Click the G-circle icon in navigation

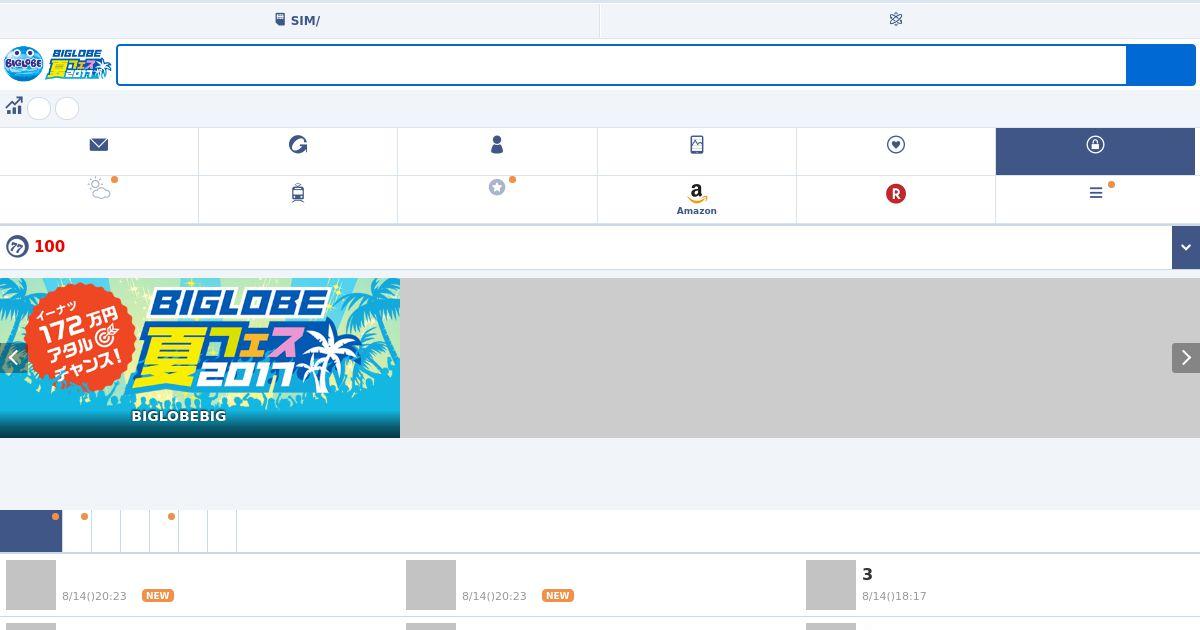(x=298, y=145)
